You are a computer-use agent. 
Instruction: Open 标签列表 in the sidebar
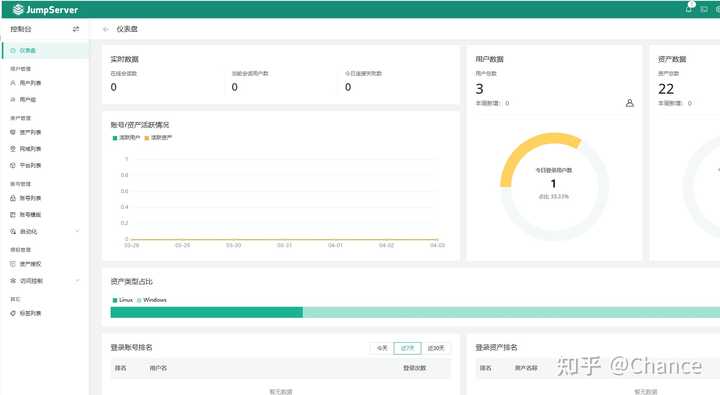(30, 313)
